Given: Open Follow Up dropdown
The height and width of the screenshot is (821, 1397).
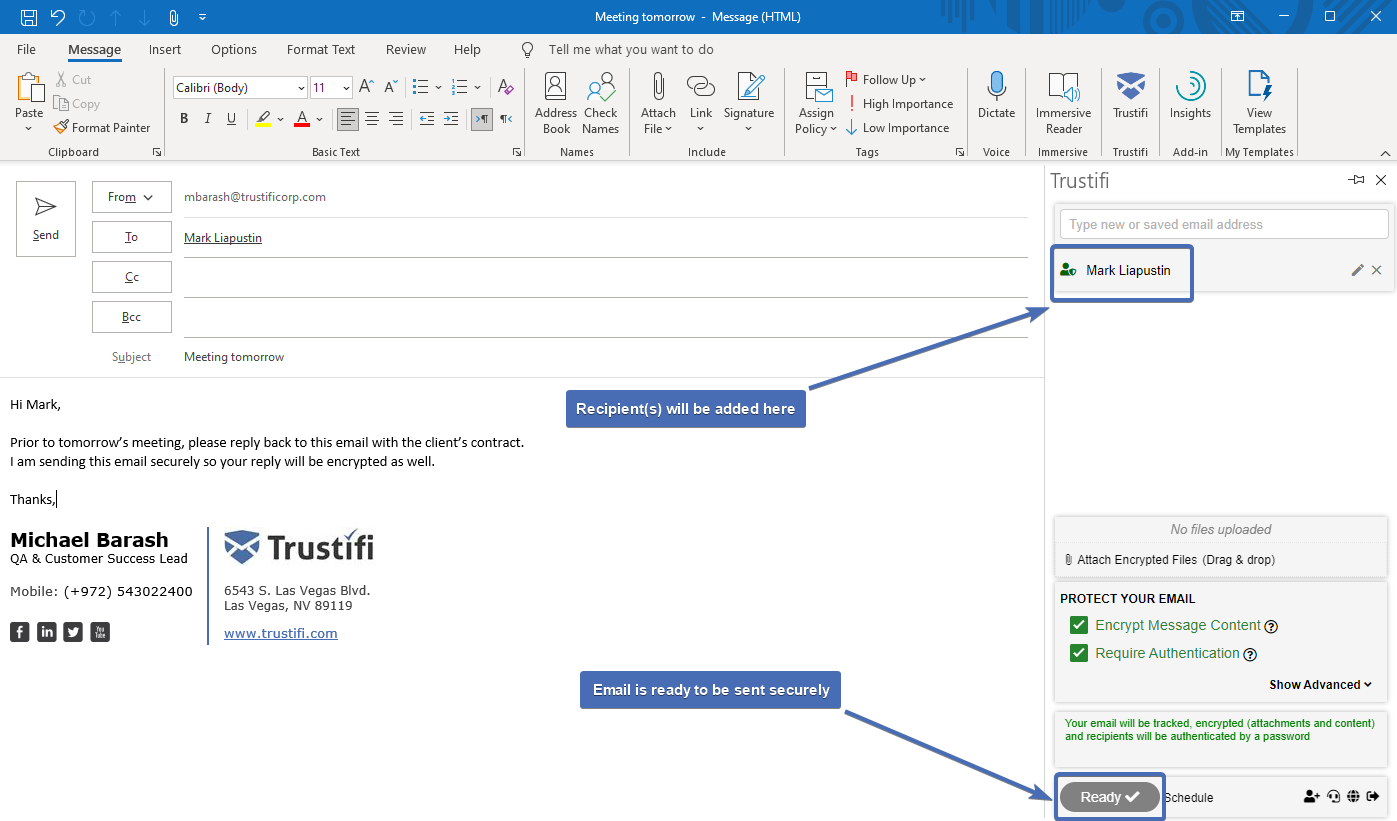Looking at the screenshot, I should pyautogui.click(x=886, y=80).
